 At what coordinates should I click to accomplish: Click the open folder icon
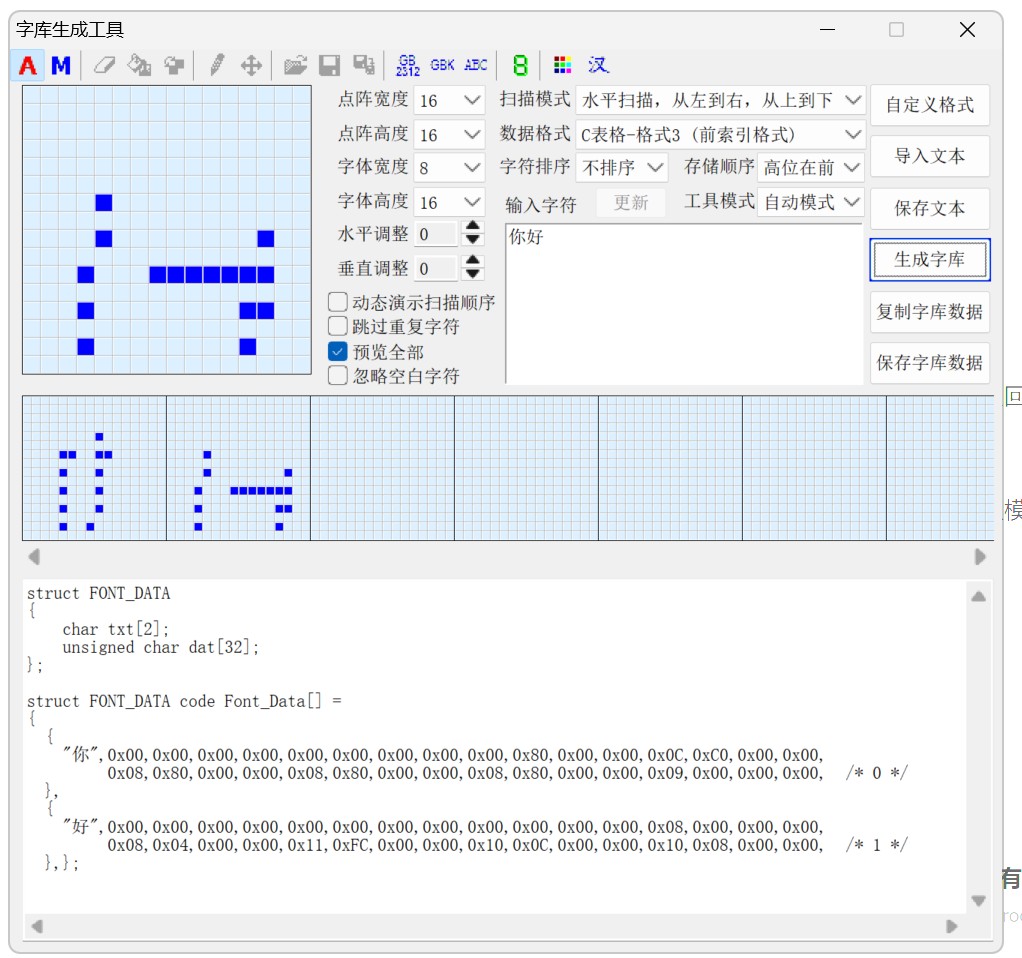pos(294,66)
